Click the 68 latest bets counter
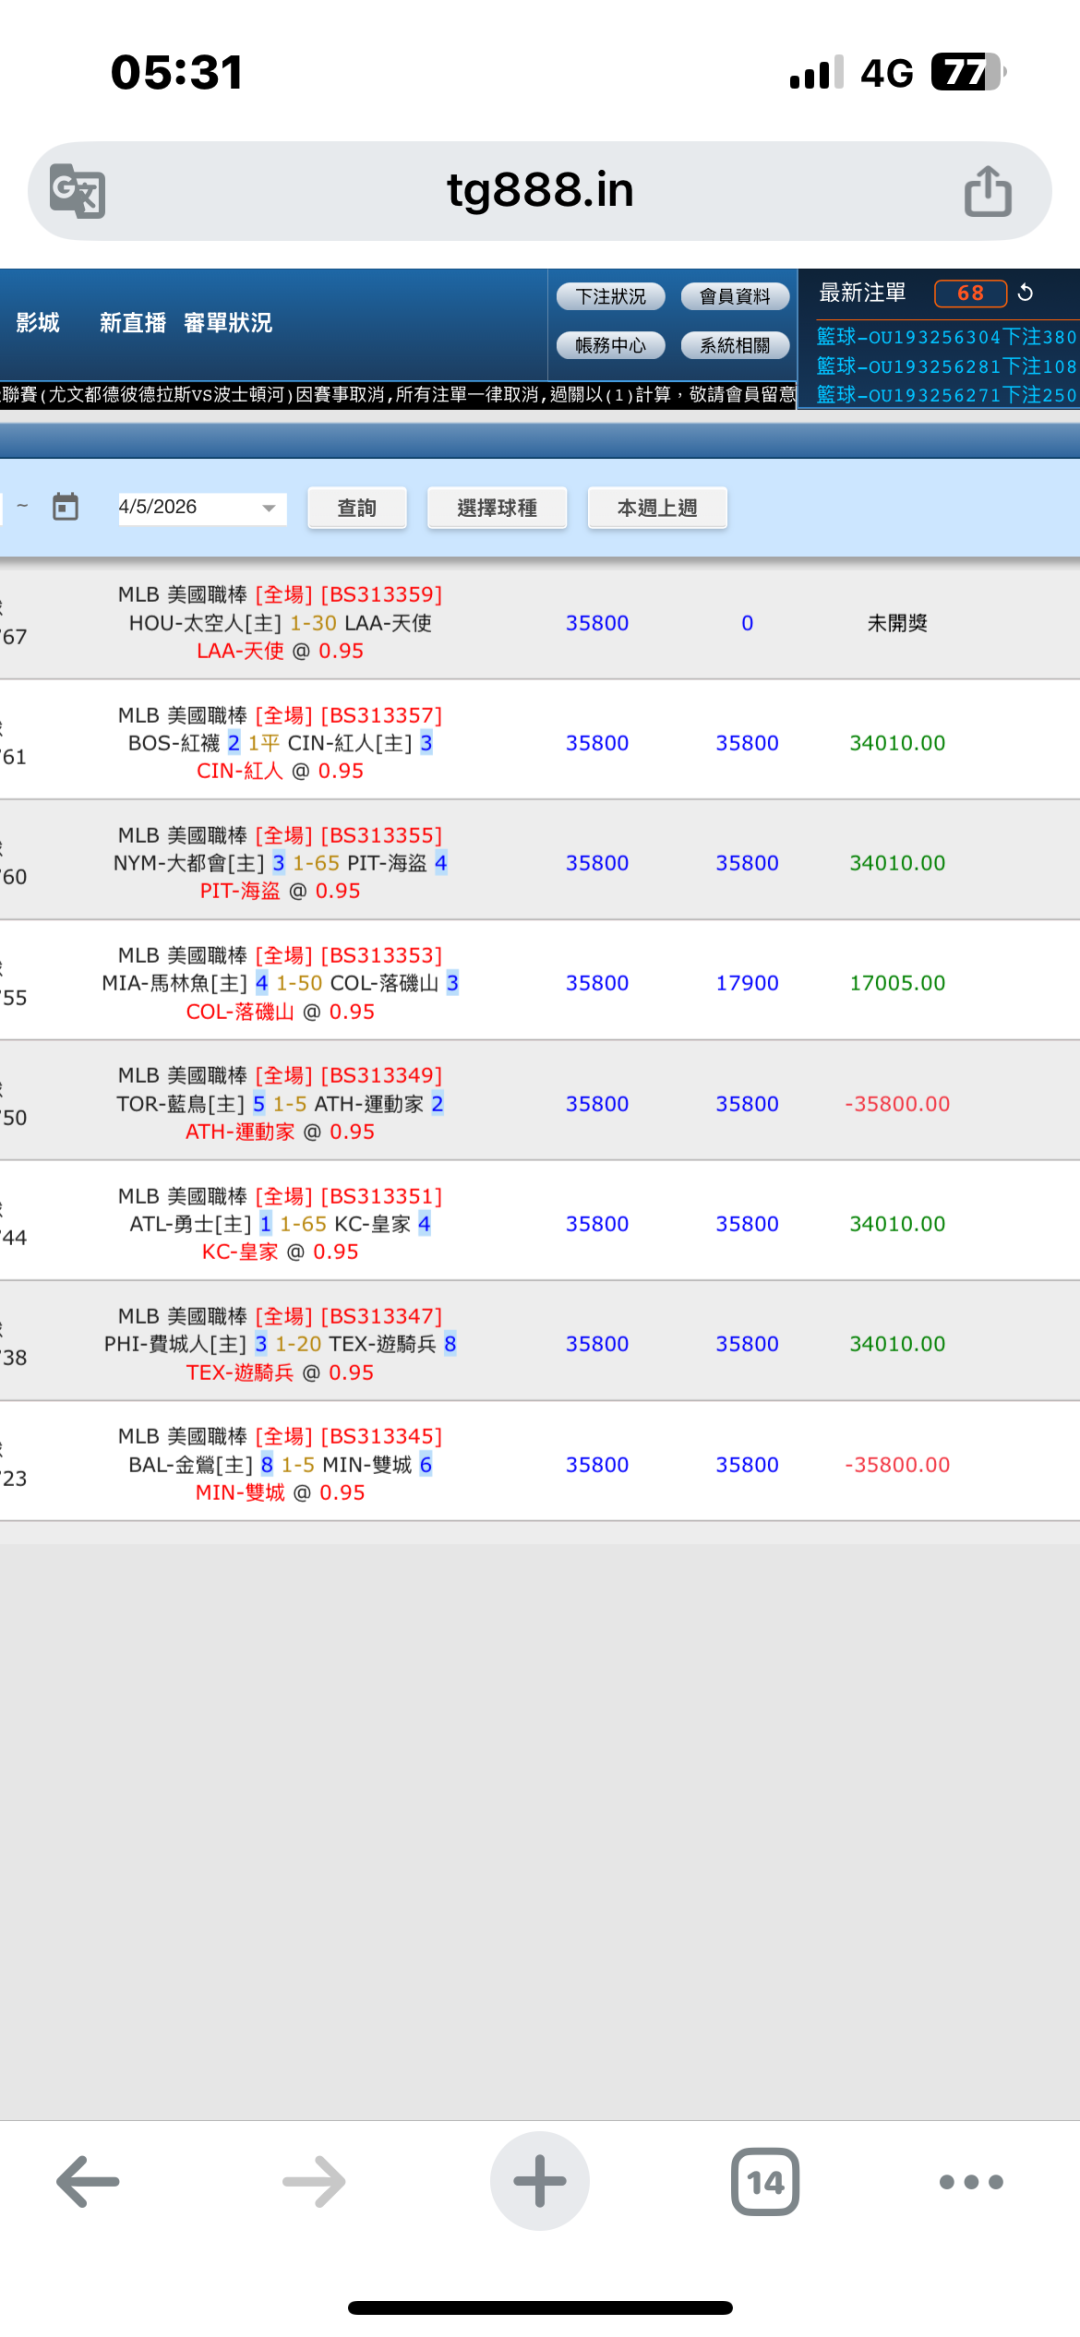 coord(970,293)
